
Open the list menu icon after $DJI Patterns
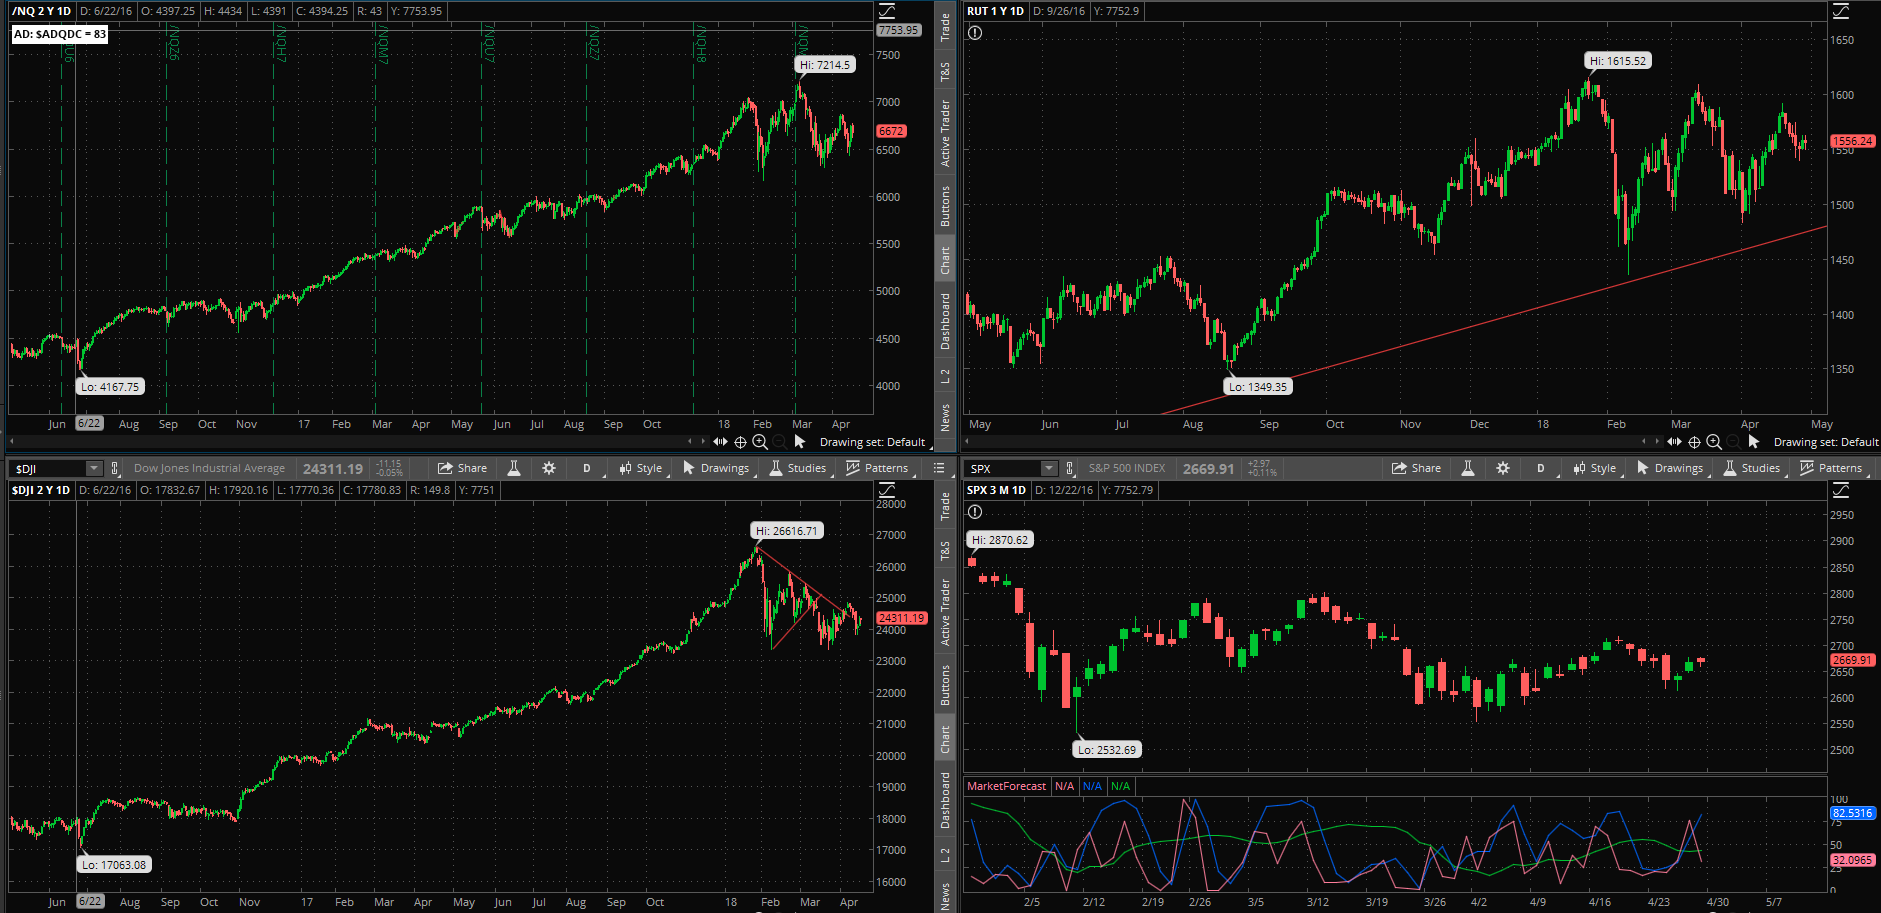(x=939, y=468)
